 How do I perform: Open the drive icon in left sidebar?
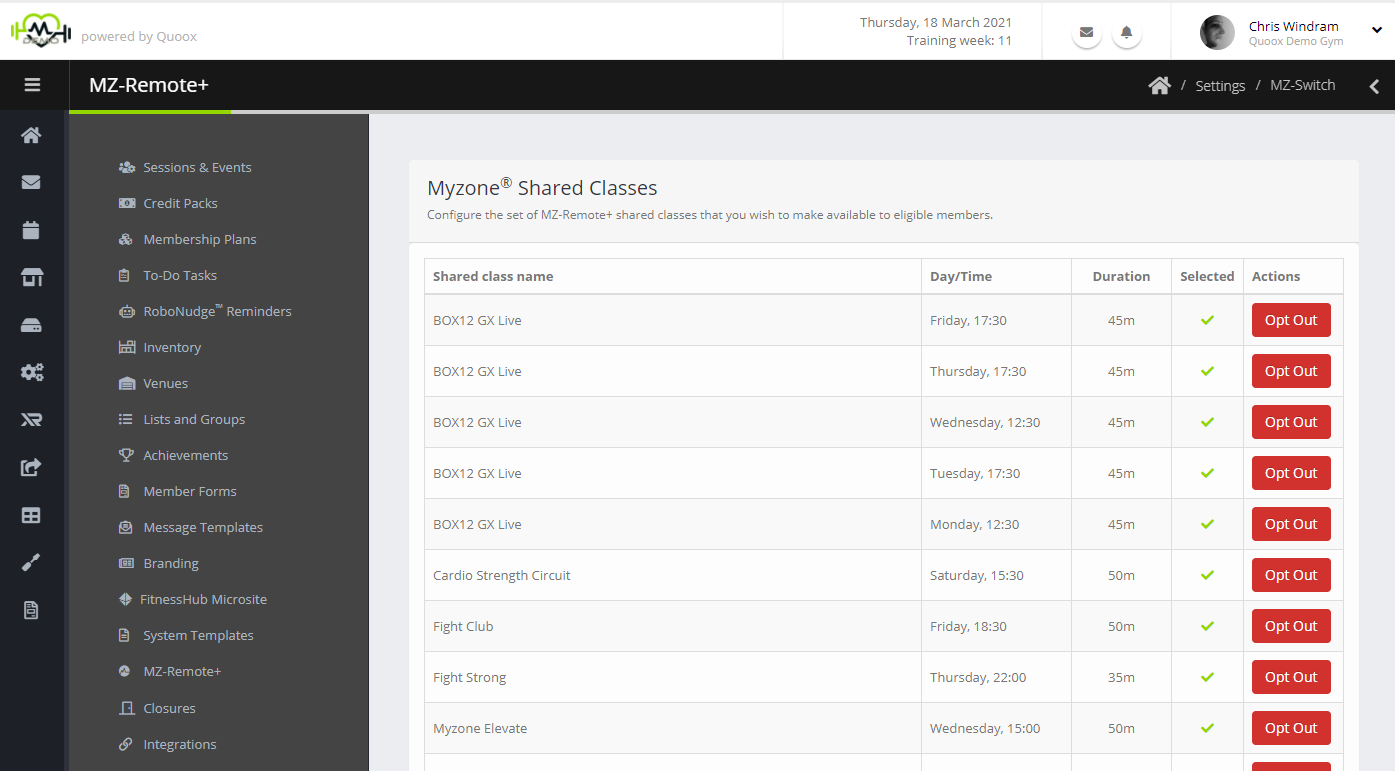tap(32, 325)
